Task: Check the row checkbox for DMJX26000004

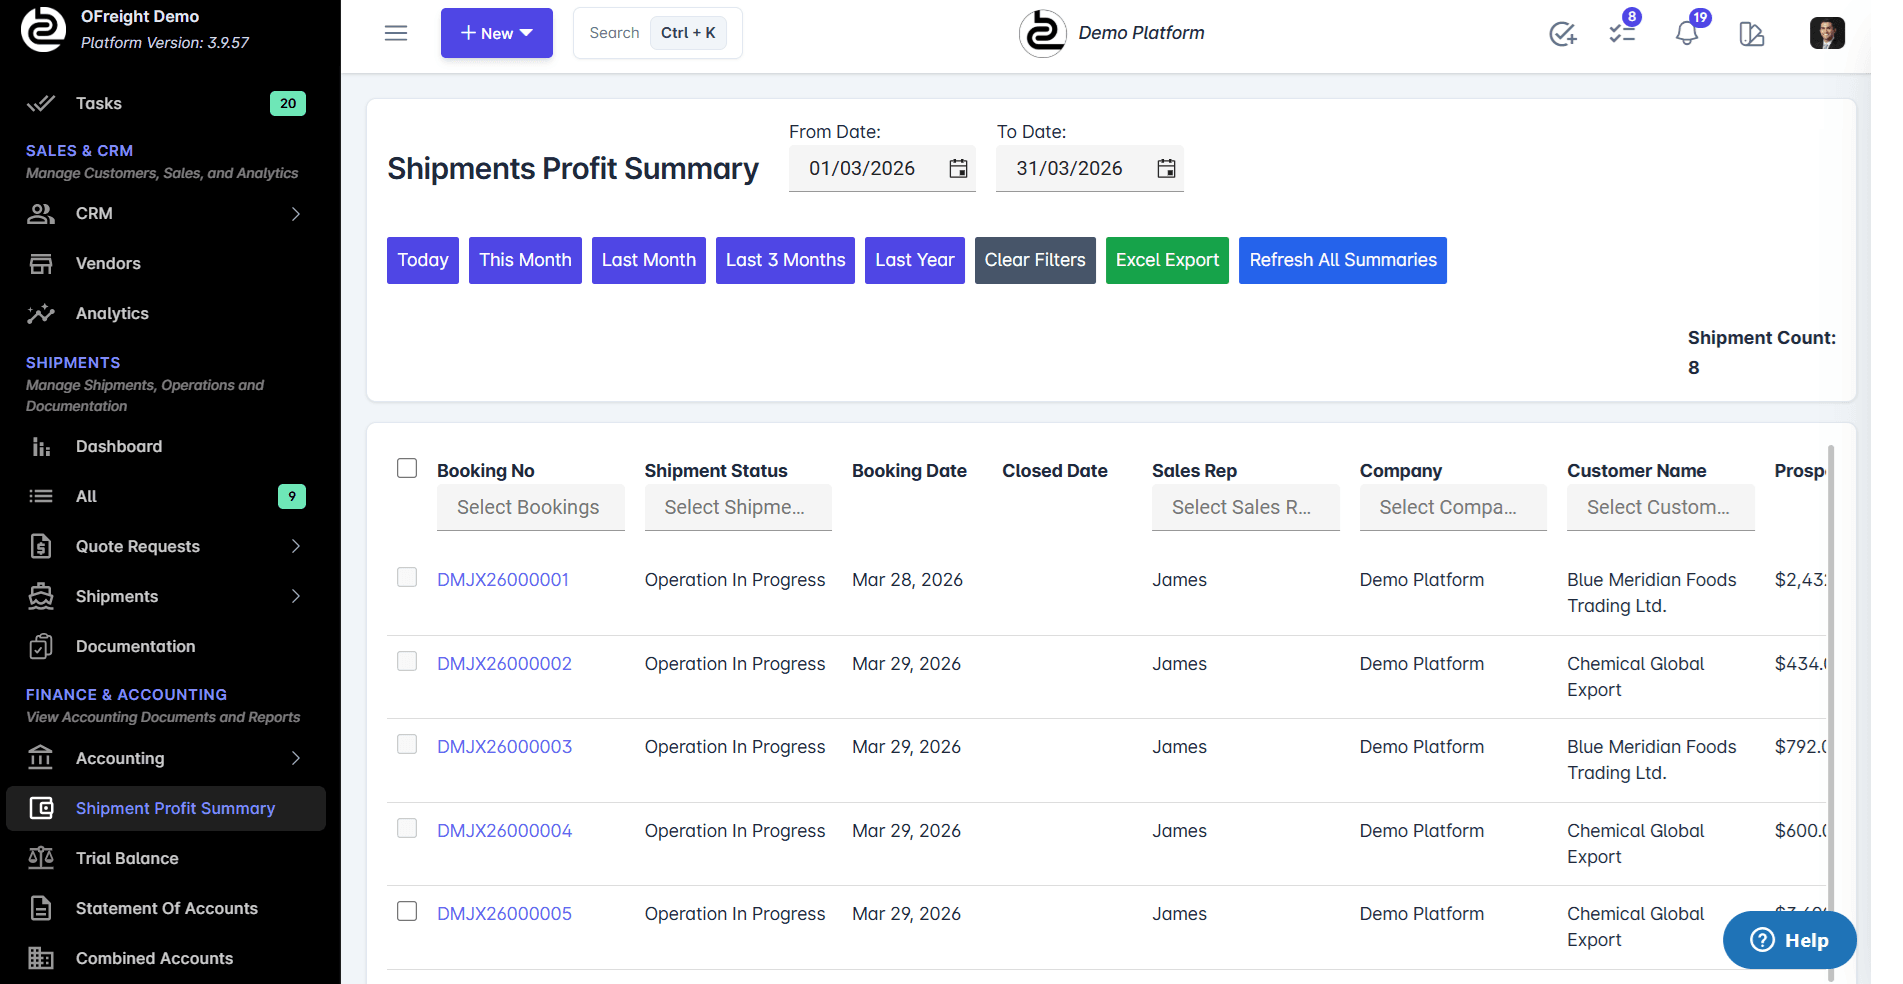Action: (406, 828)
